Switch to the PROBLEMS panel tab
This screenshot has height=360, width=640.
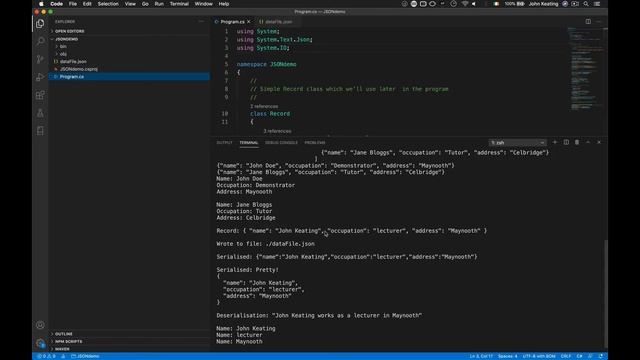click(315, 142)
